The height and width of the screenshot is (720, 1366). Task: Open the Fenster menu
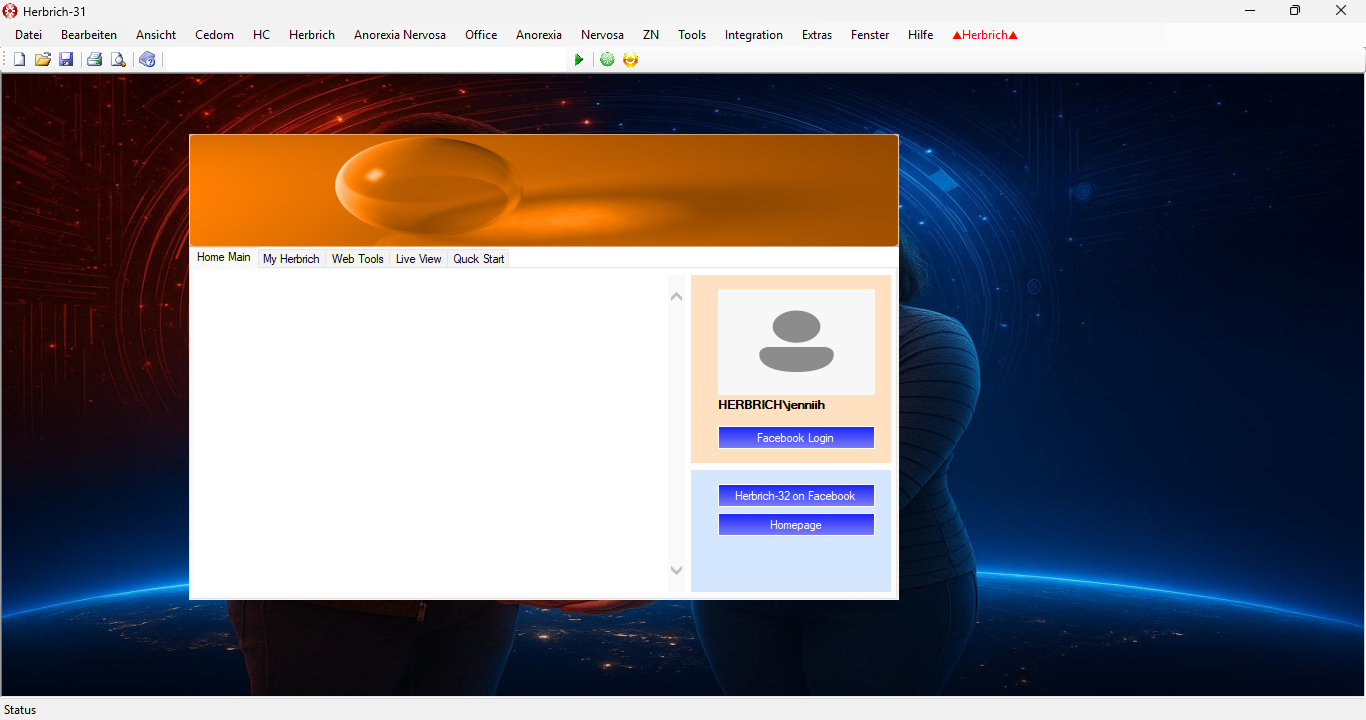click(x=870, y=35)
